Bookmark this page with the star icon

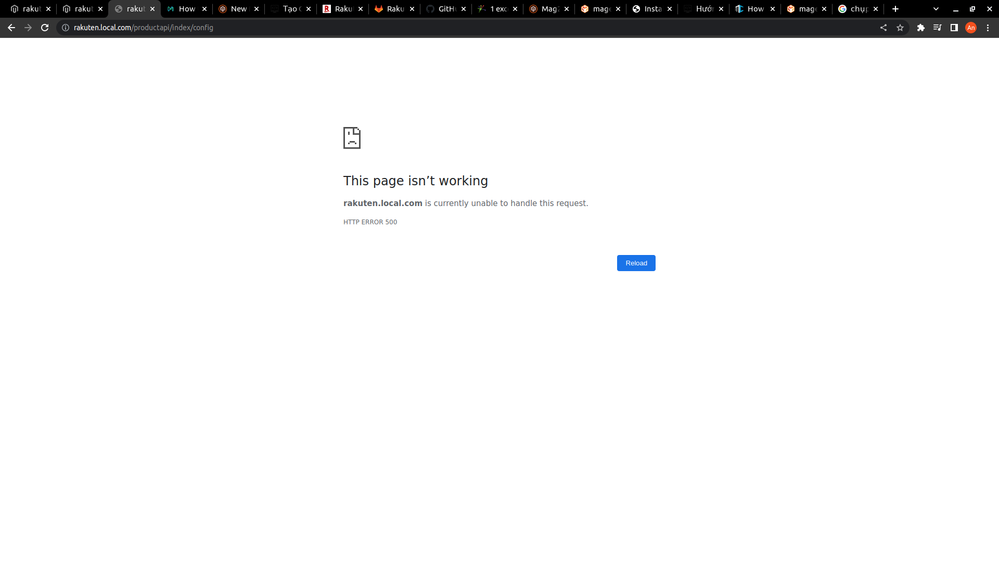pyautogui.click(x=900, y=27)
